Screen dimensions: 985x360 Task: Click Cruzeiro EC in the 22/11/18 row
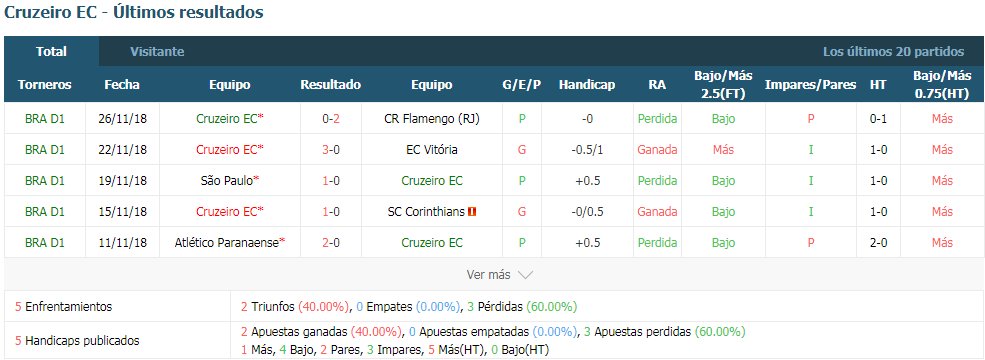pos(226,150)
